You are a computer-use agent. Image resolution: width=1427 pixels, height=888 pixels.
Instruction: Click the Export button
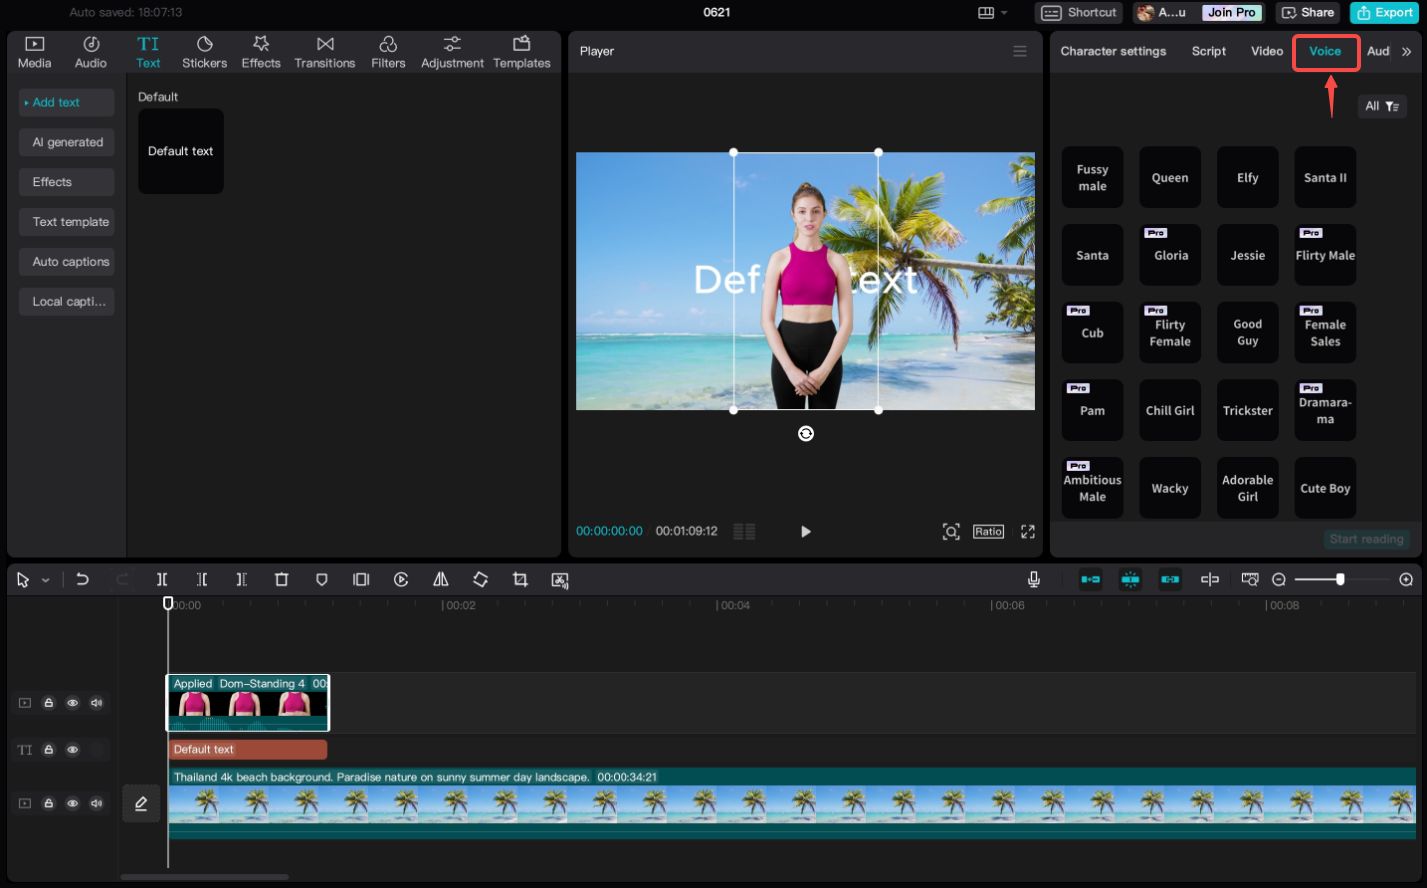[x=1385, y=13]
